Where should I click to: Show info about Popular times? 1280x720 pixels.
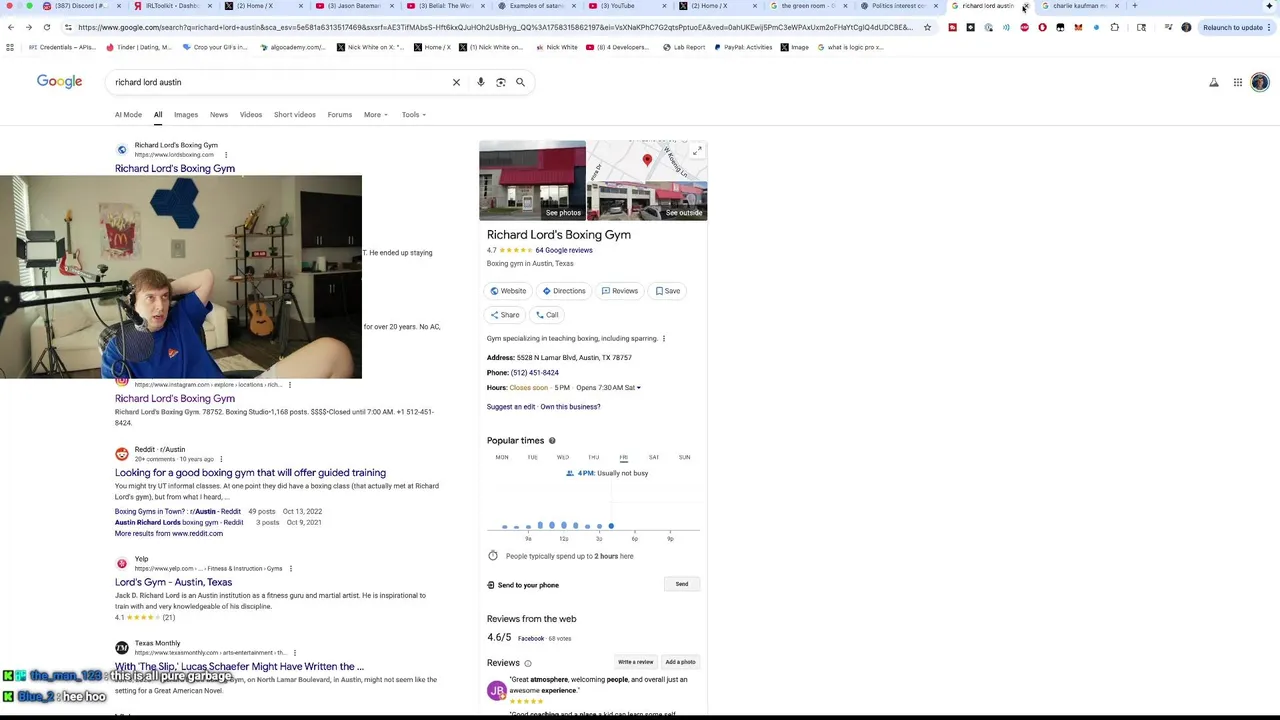click(x=552, y=441)
